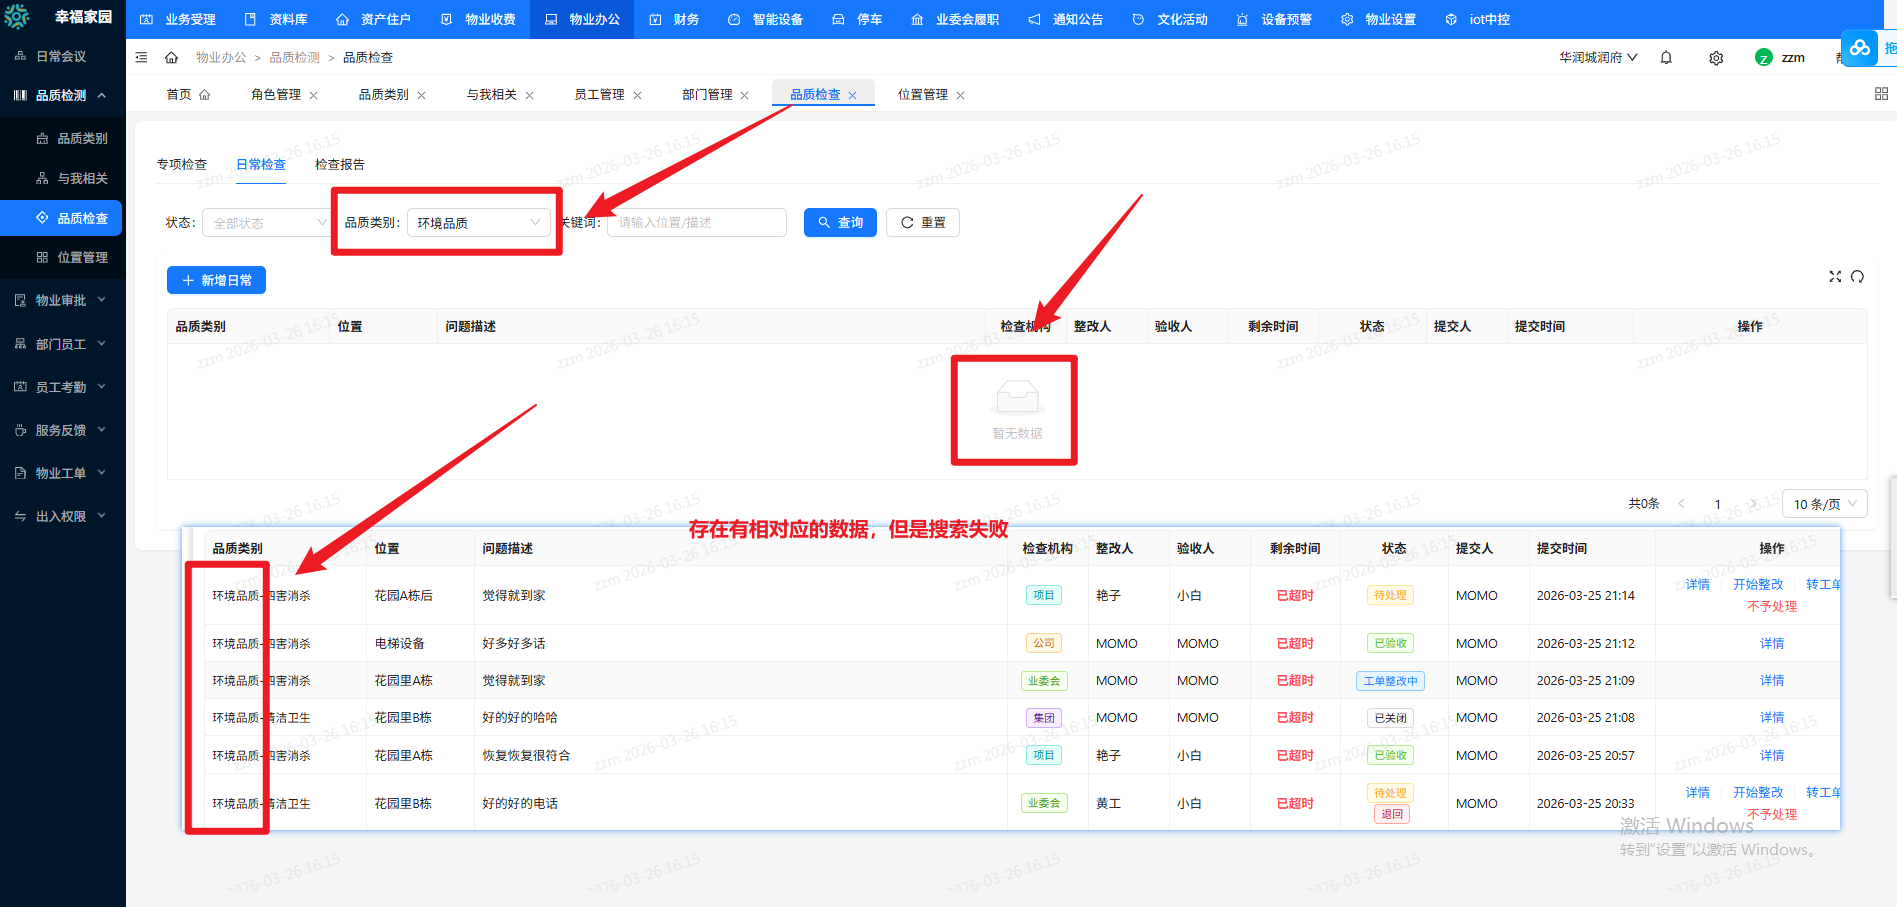The image size is (1897, 907).
Task: Switch to the 检查报告 tab
Action: 340,165
